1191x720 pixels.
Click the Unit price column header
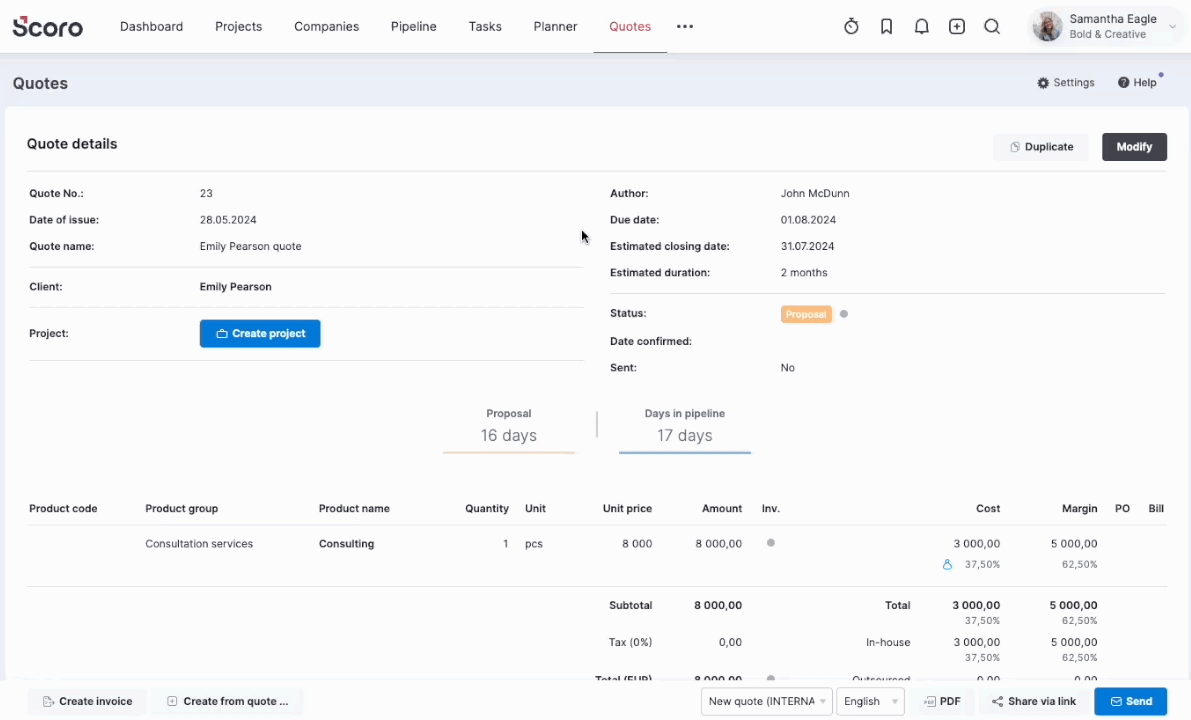627,508
